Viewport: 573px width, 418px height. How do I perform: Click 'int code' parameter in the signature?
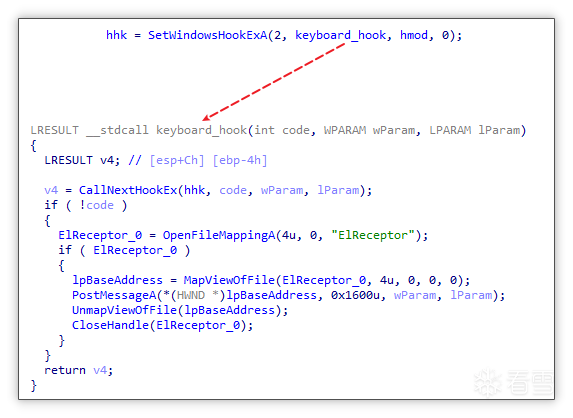282,130
